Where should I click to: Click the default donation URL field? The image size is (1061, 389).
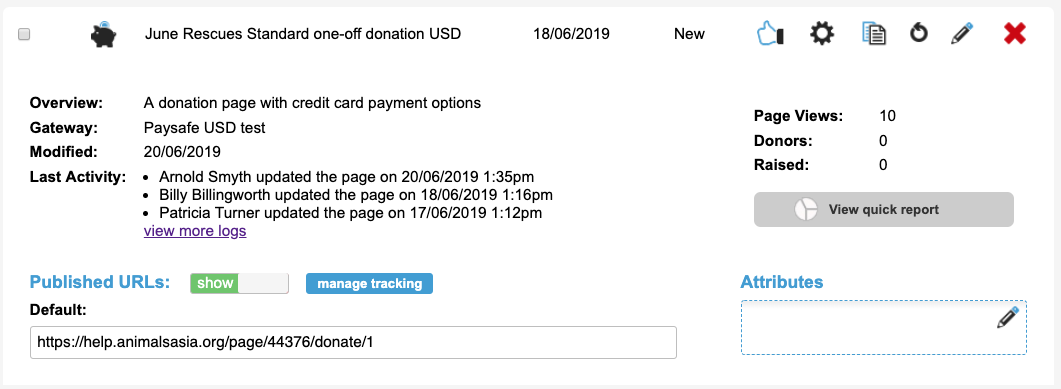pos(353,342)
